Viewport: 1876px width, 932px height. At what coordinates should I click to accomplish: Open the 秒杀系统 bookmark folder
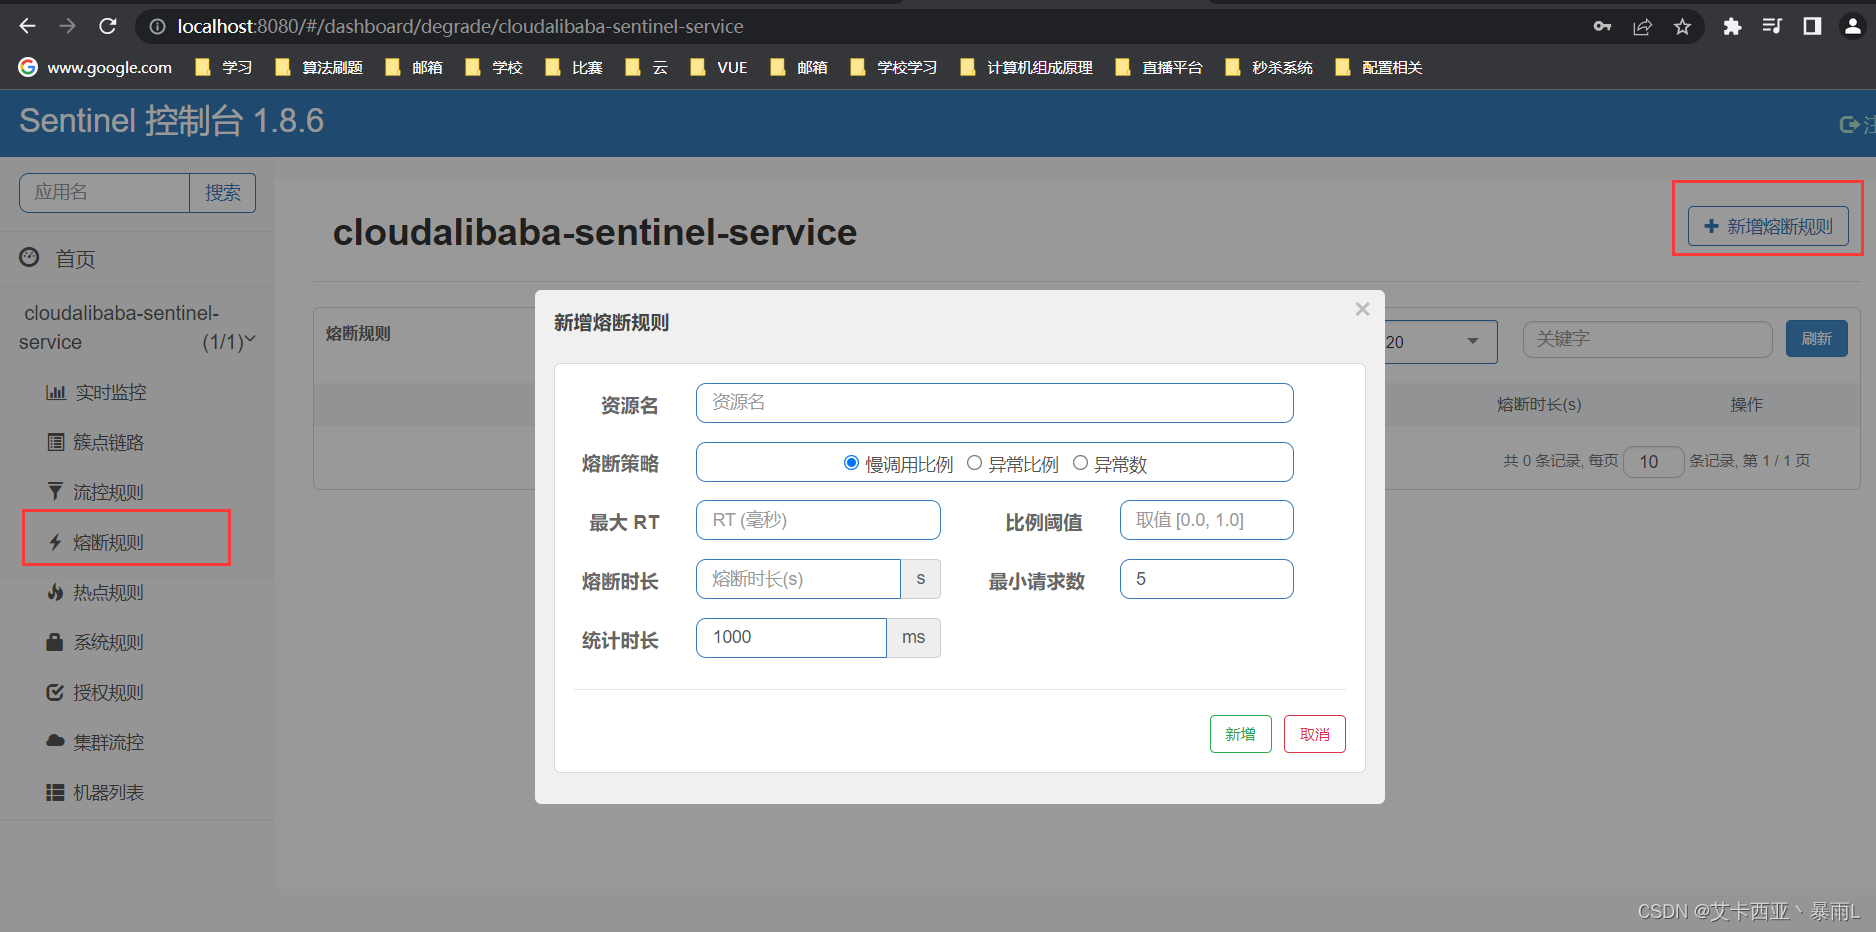click(1268, 67)
